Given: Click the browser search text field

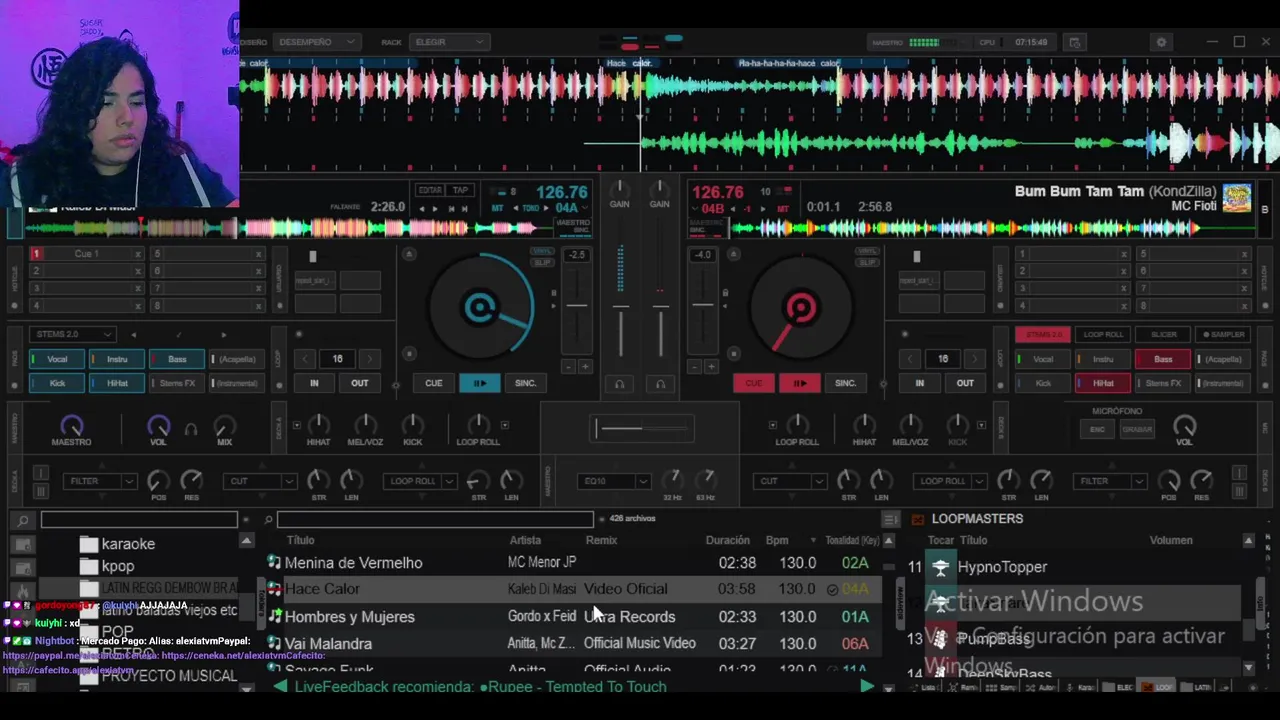Looking at the screenshot, I should [x=435, y=519].
